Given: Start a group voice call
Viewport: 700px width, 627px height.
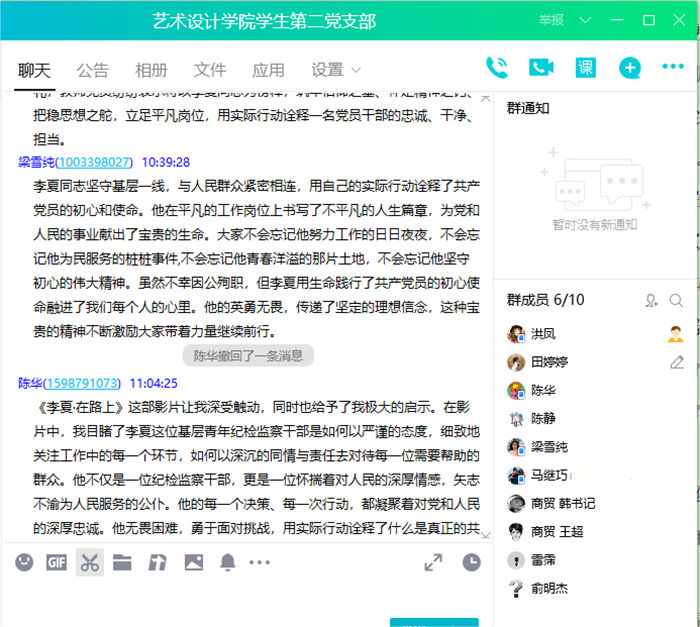Looking at the screenshot, I should pos(496,68).
